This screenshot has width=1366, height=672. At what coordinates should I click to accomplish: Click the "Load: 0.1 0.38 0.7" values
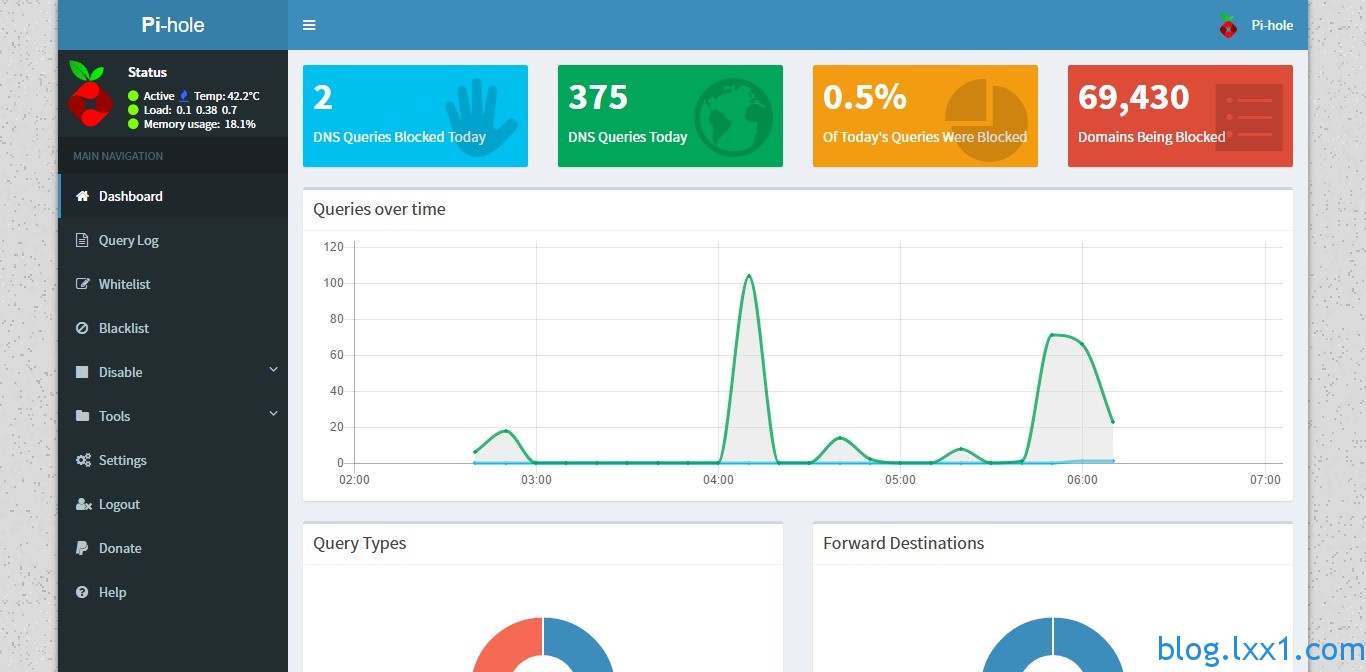(190, 110)
